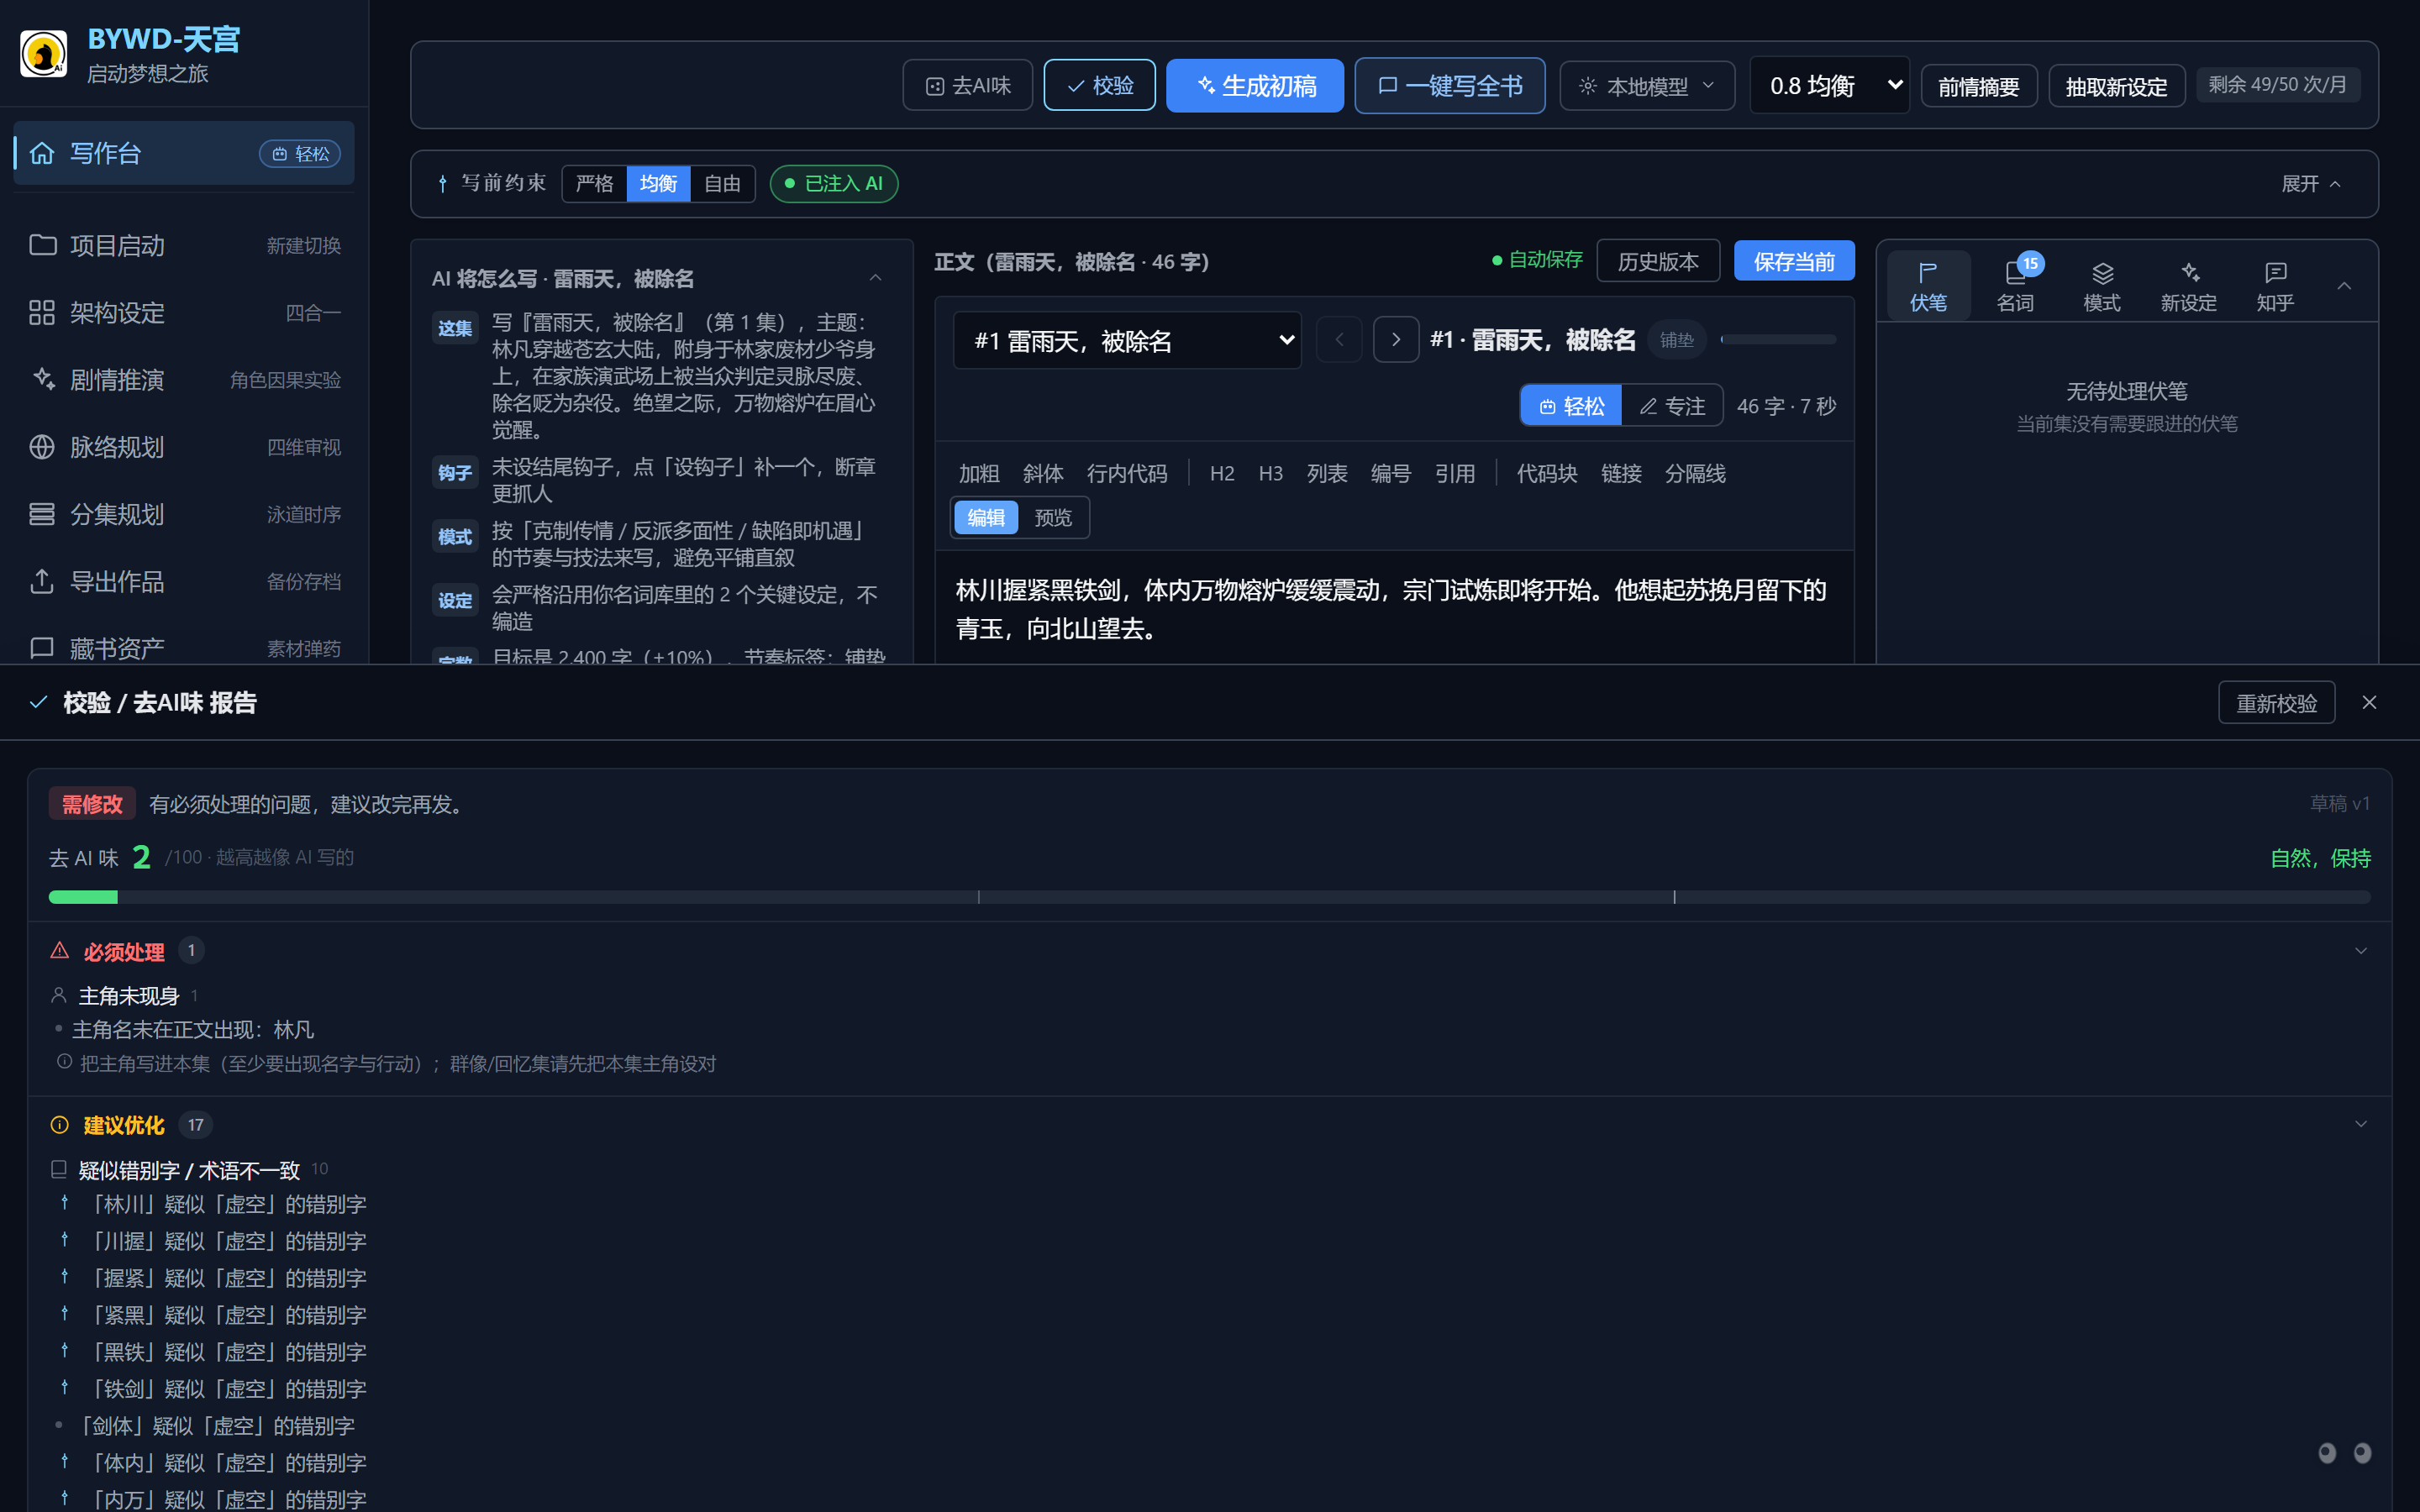Image resolution: width=2420 pixels, height=1512 pixels.
Task: Click into the 正文 text editor
Action: click(x=1394, y=609)
